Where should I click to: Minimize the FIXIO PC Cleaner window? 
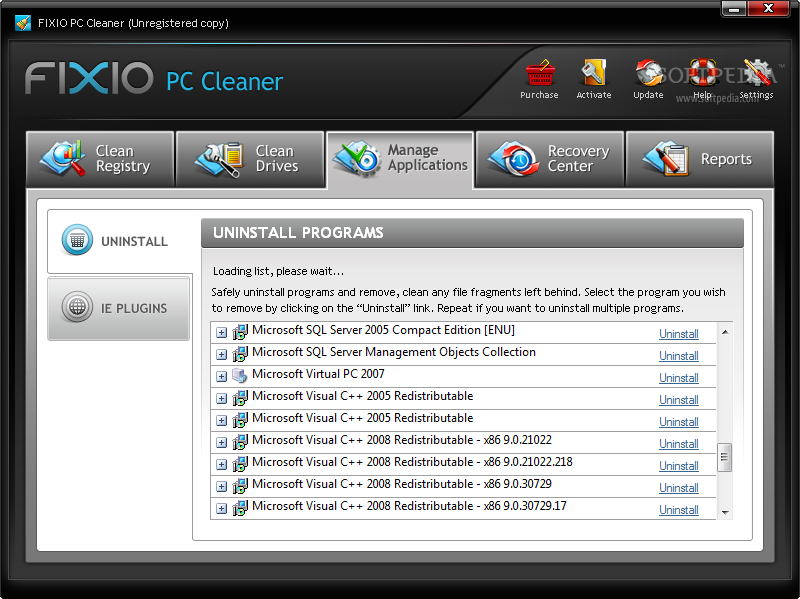coord(734,9)
